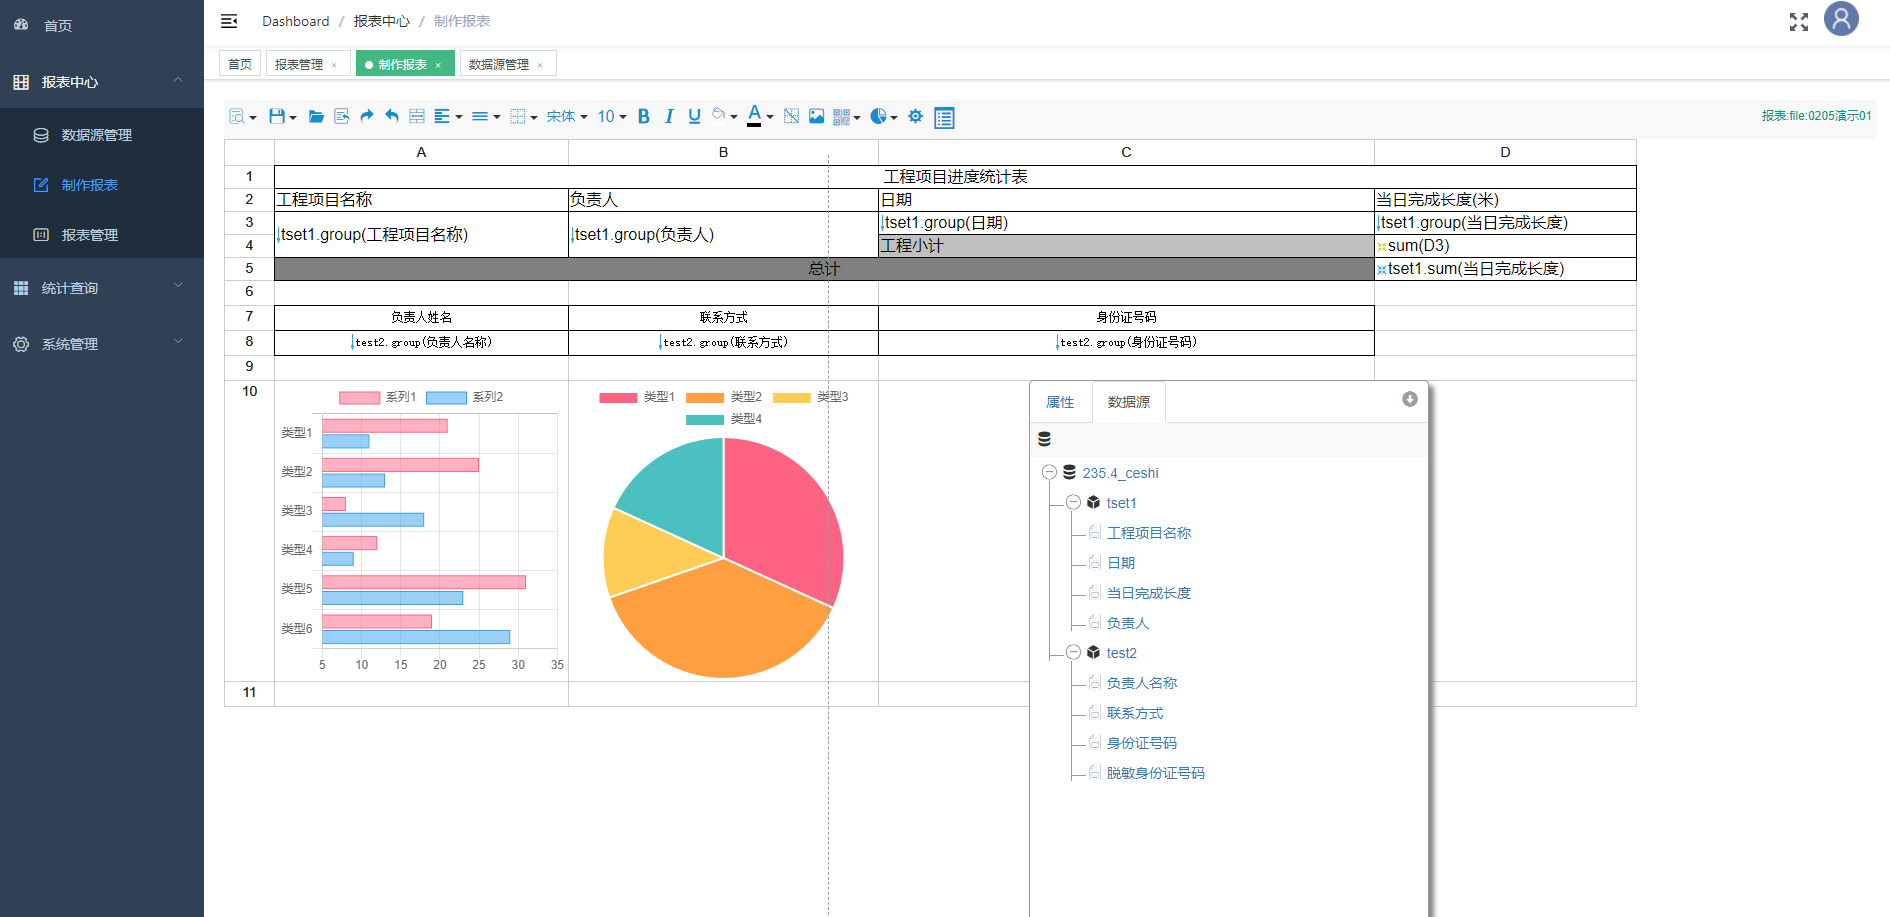Viewport: 1890px width, 917px height.
Task: Select the 当日完成长度 field in tree
Action: (x=1149, y=593)
